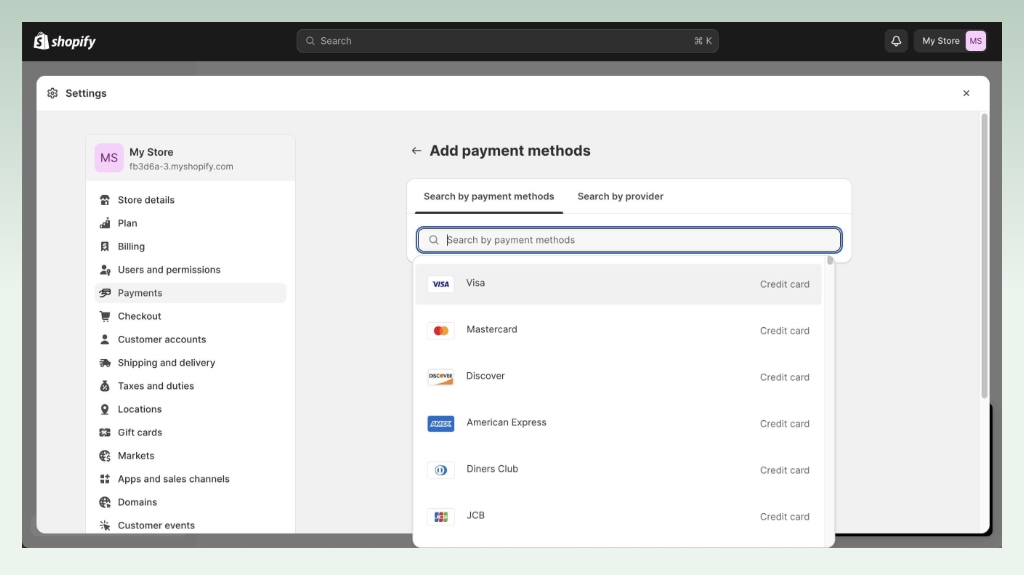1024x575 pixels.
Task: Click the Shopify logo in the header
Action: tap(65, 41)
